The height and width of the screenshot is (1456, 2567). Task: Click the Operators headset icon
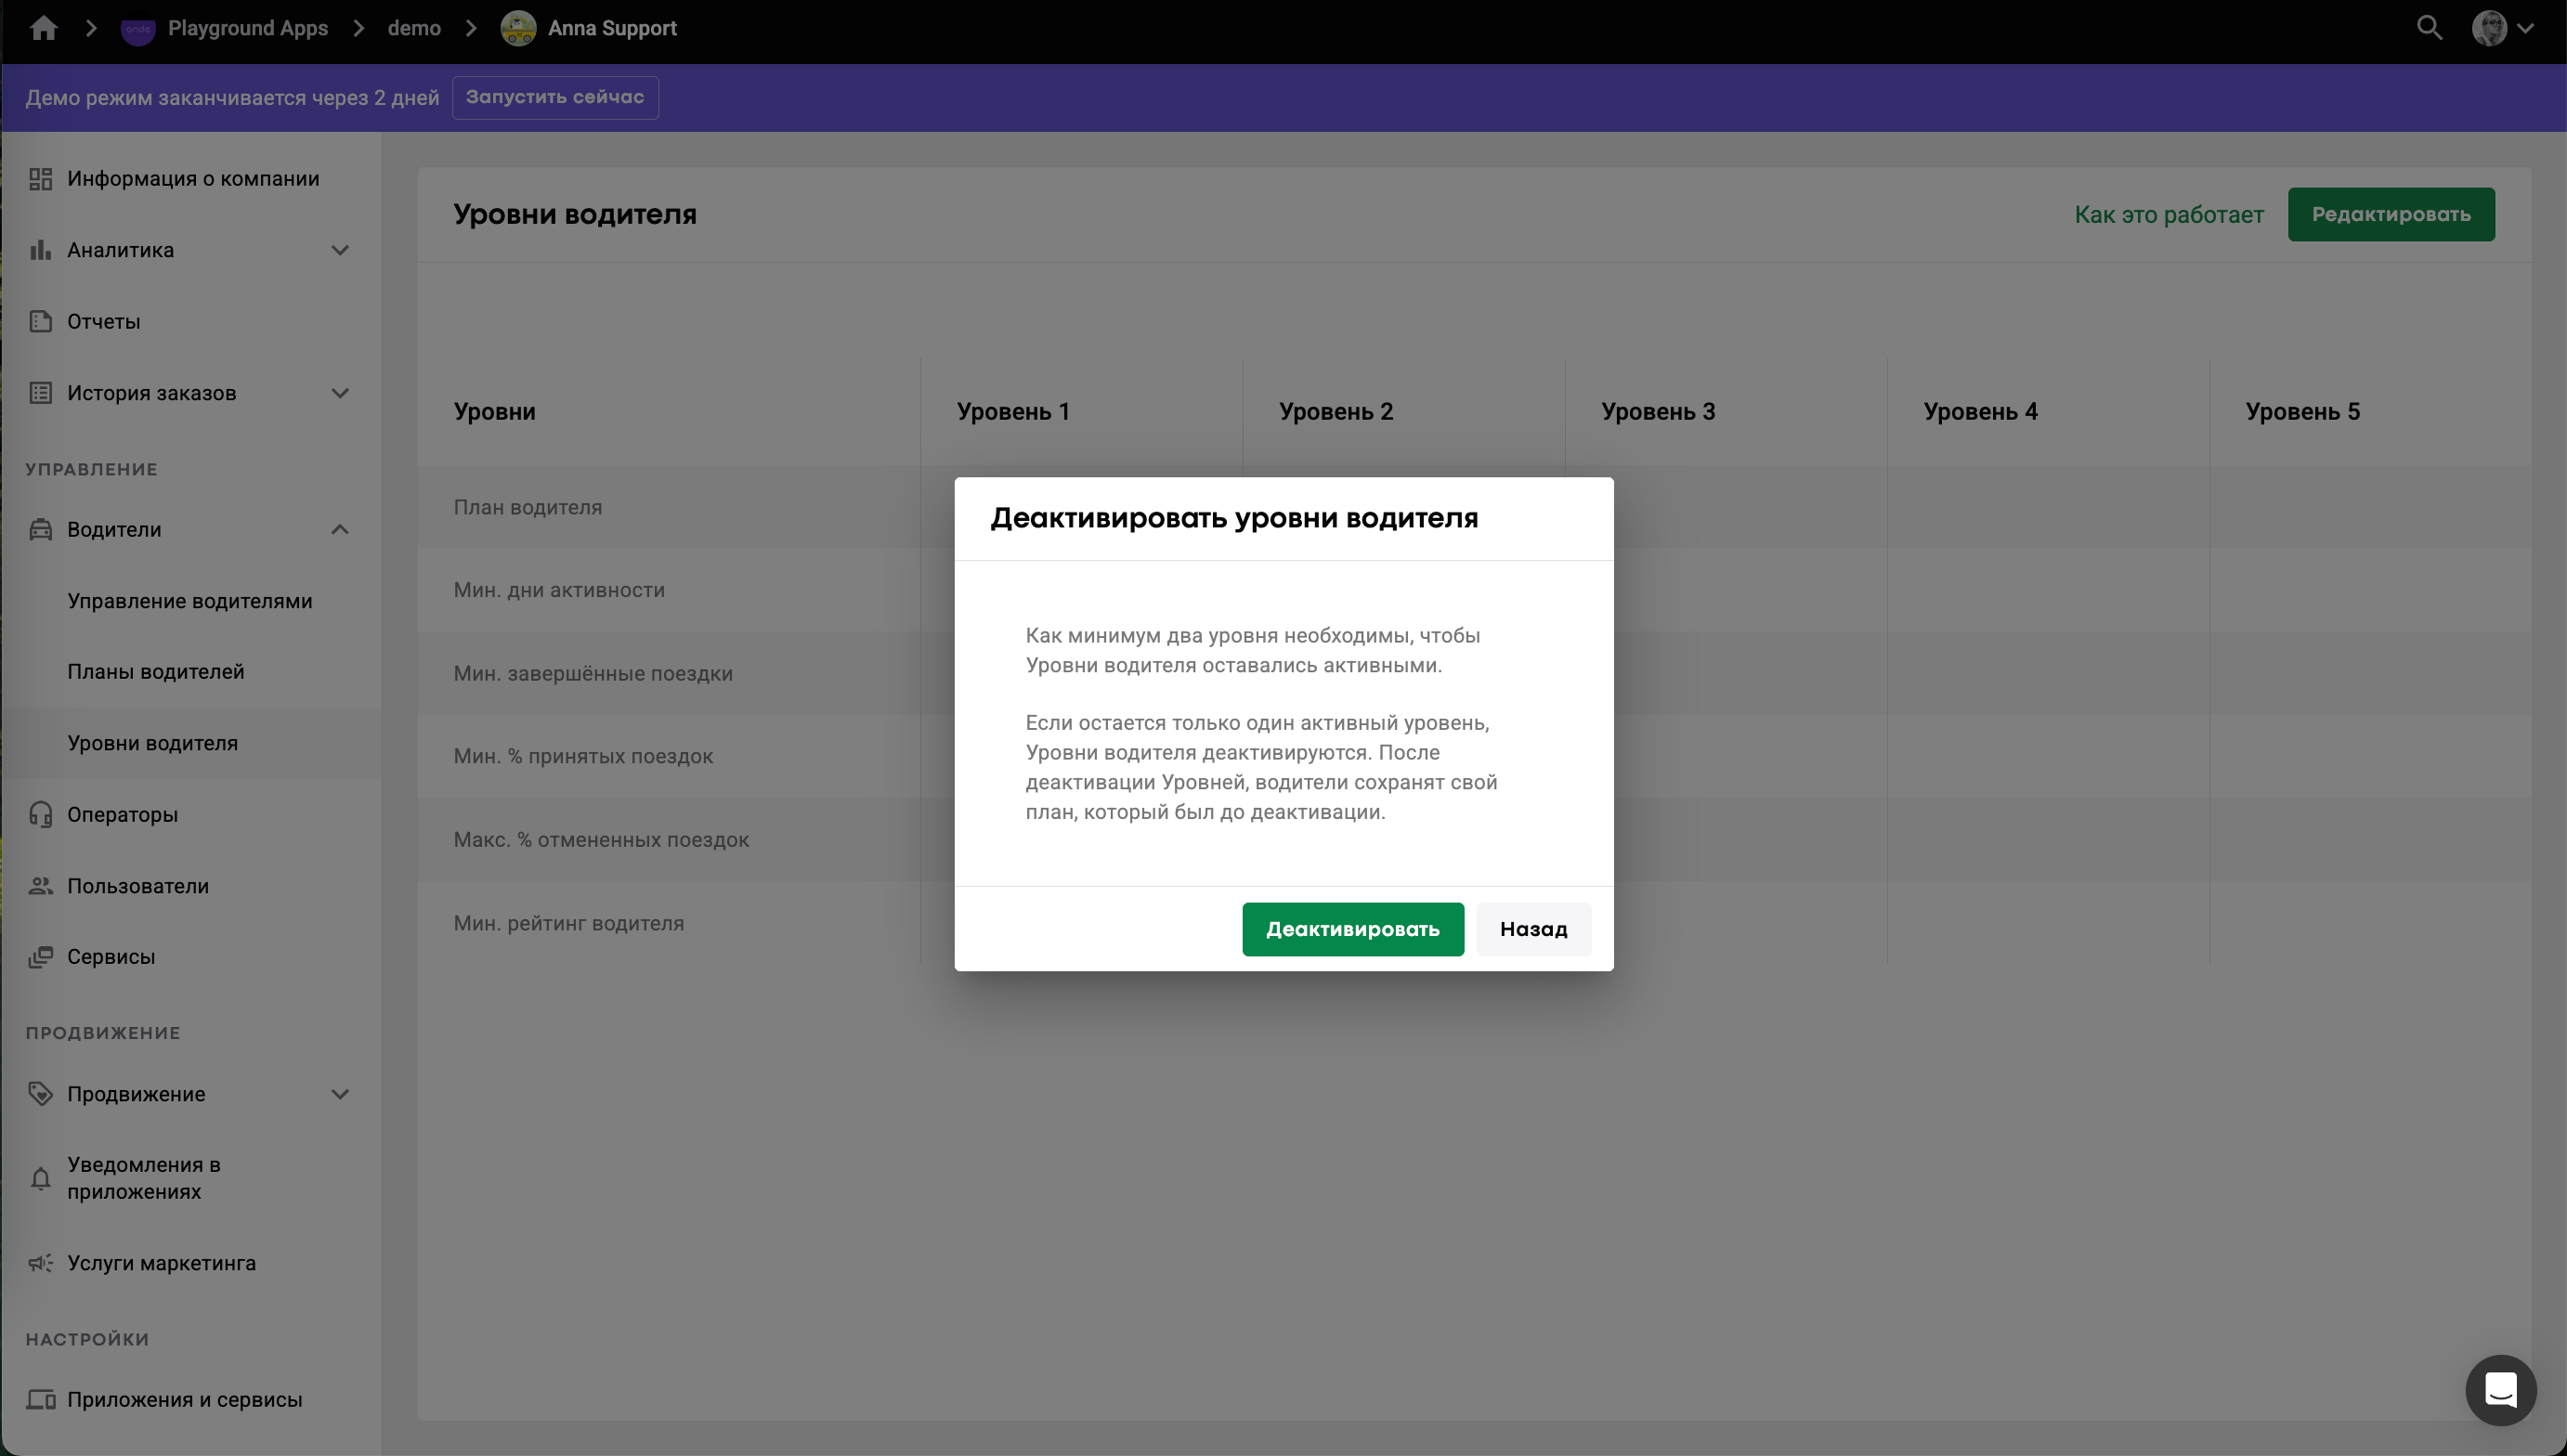pos(40,814)
